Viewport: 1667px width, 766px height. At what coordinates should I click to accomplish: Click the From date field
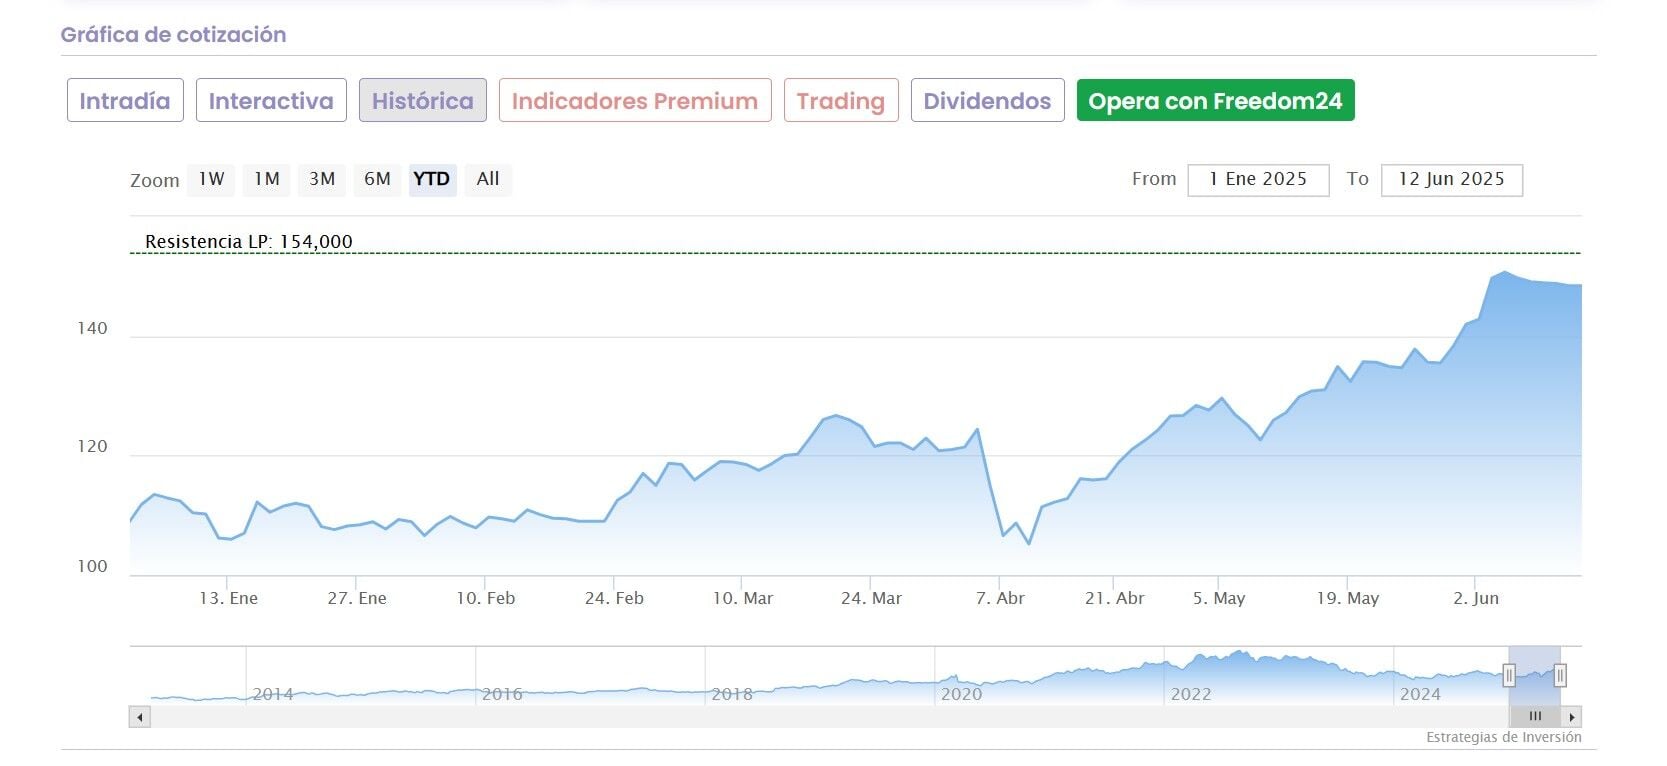tap(1258, 180)
